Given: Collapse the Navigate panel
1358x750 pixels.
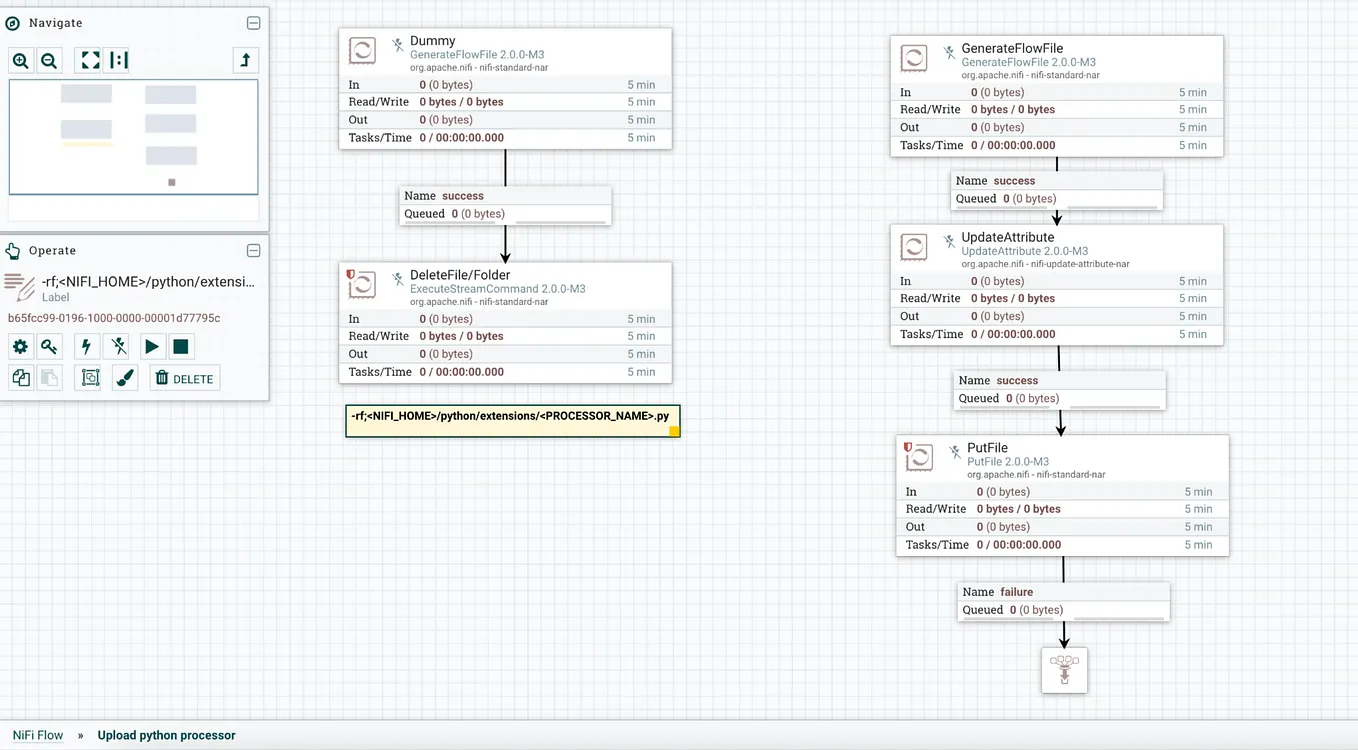Looking at the screenshot, I should (x=253, y=22).
